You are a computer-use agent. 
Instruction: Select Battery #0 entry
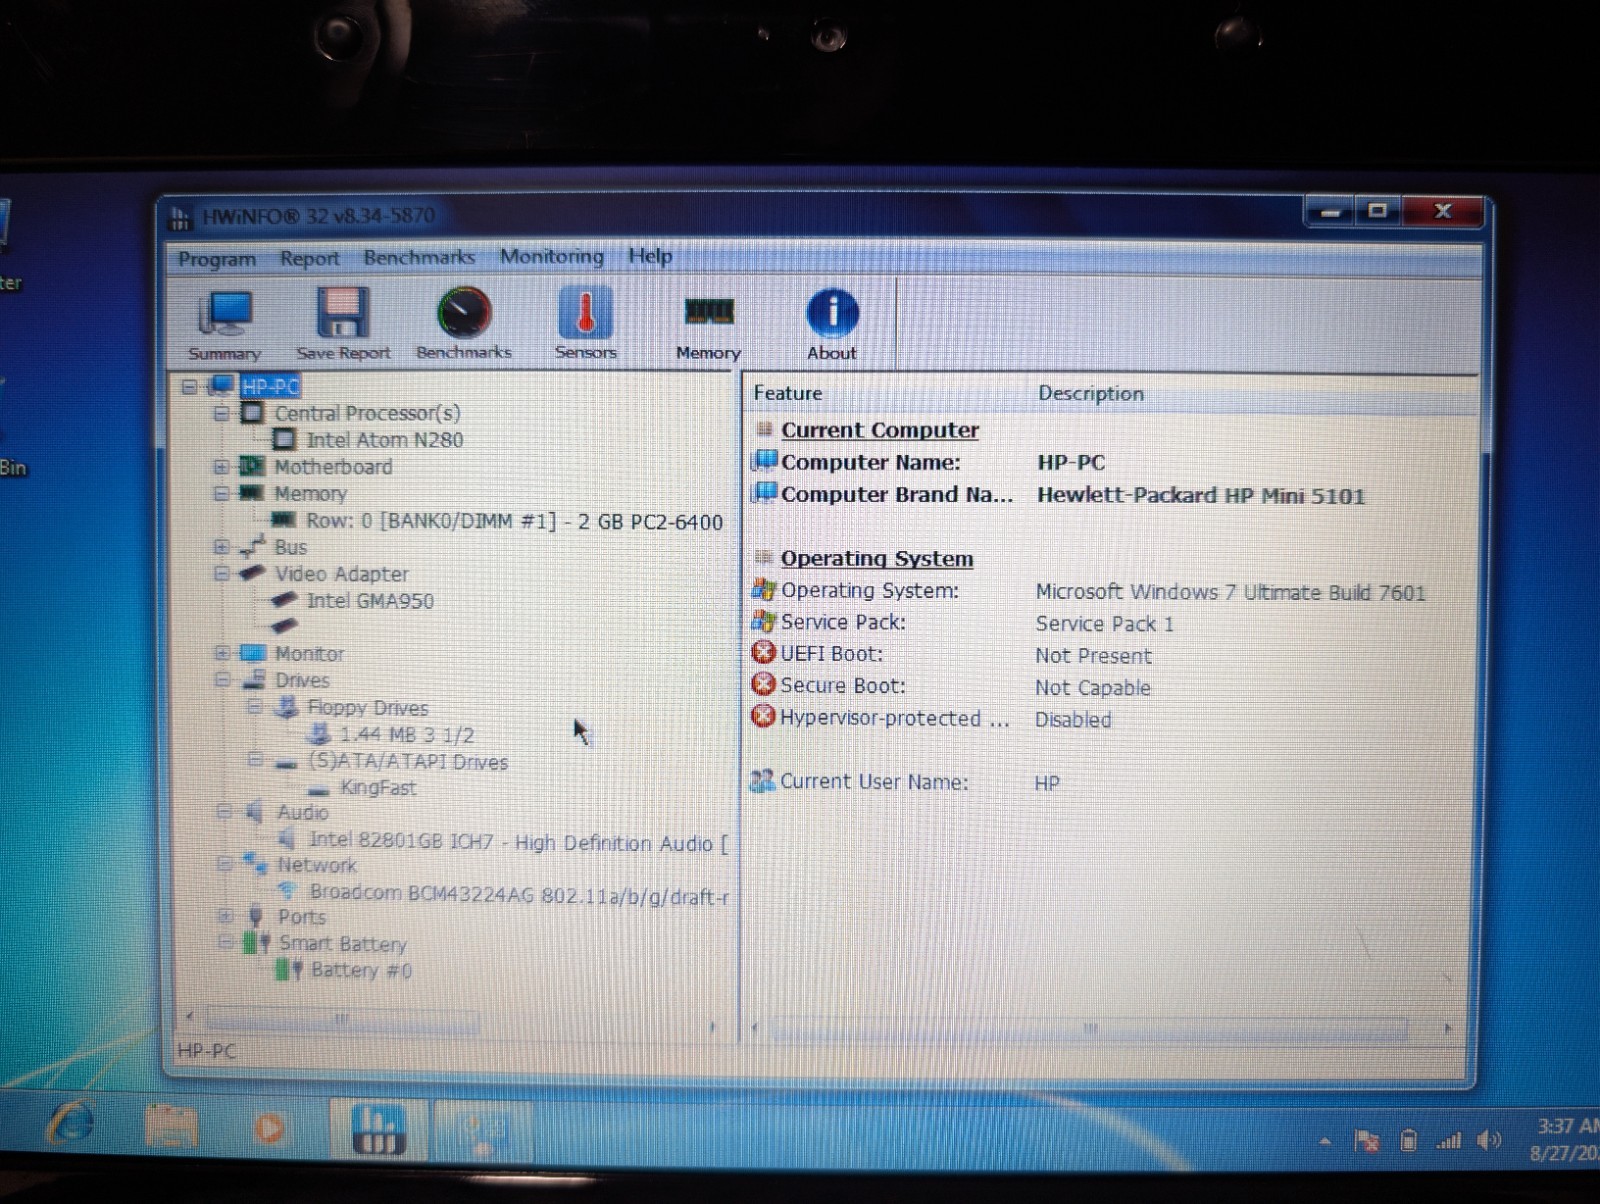(361, 970)
